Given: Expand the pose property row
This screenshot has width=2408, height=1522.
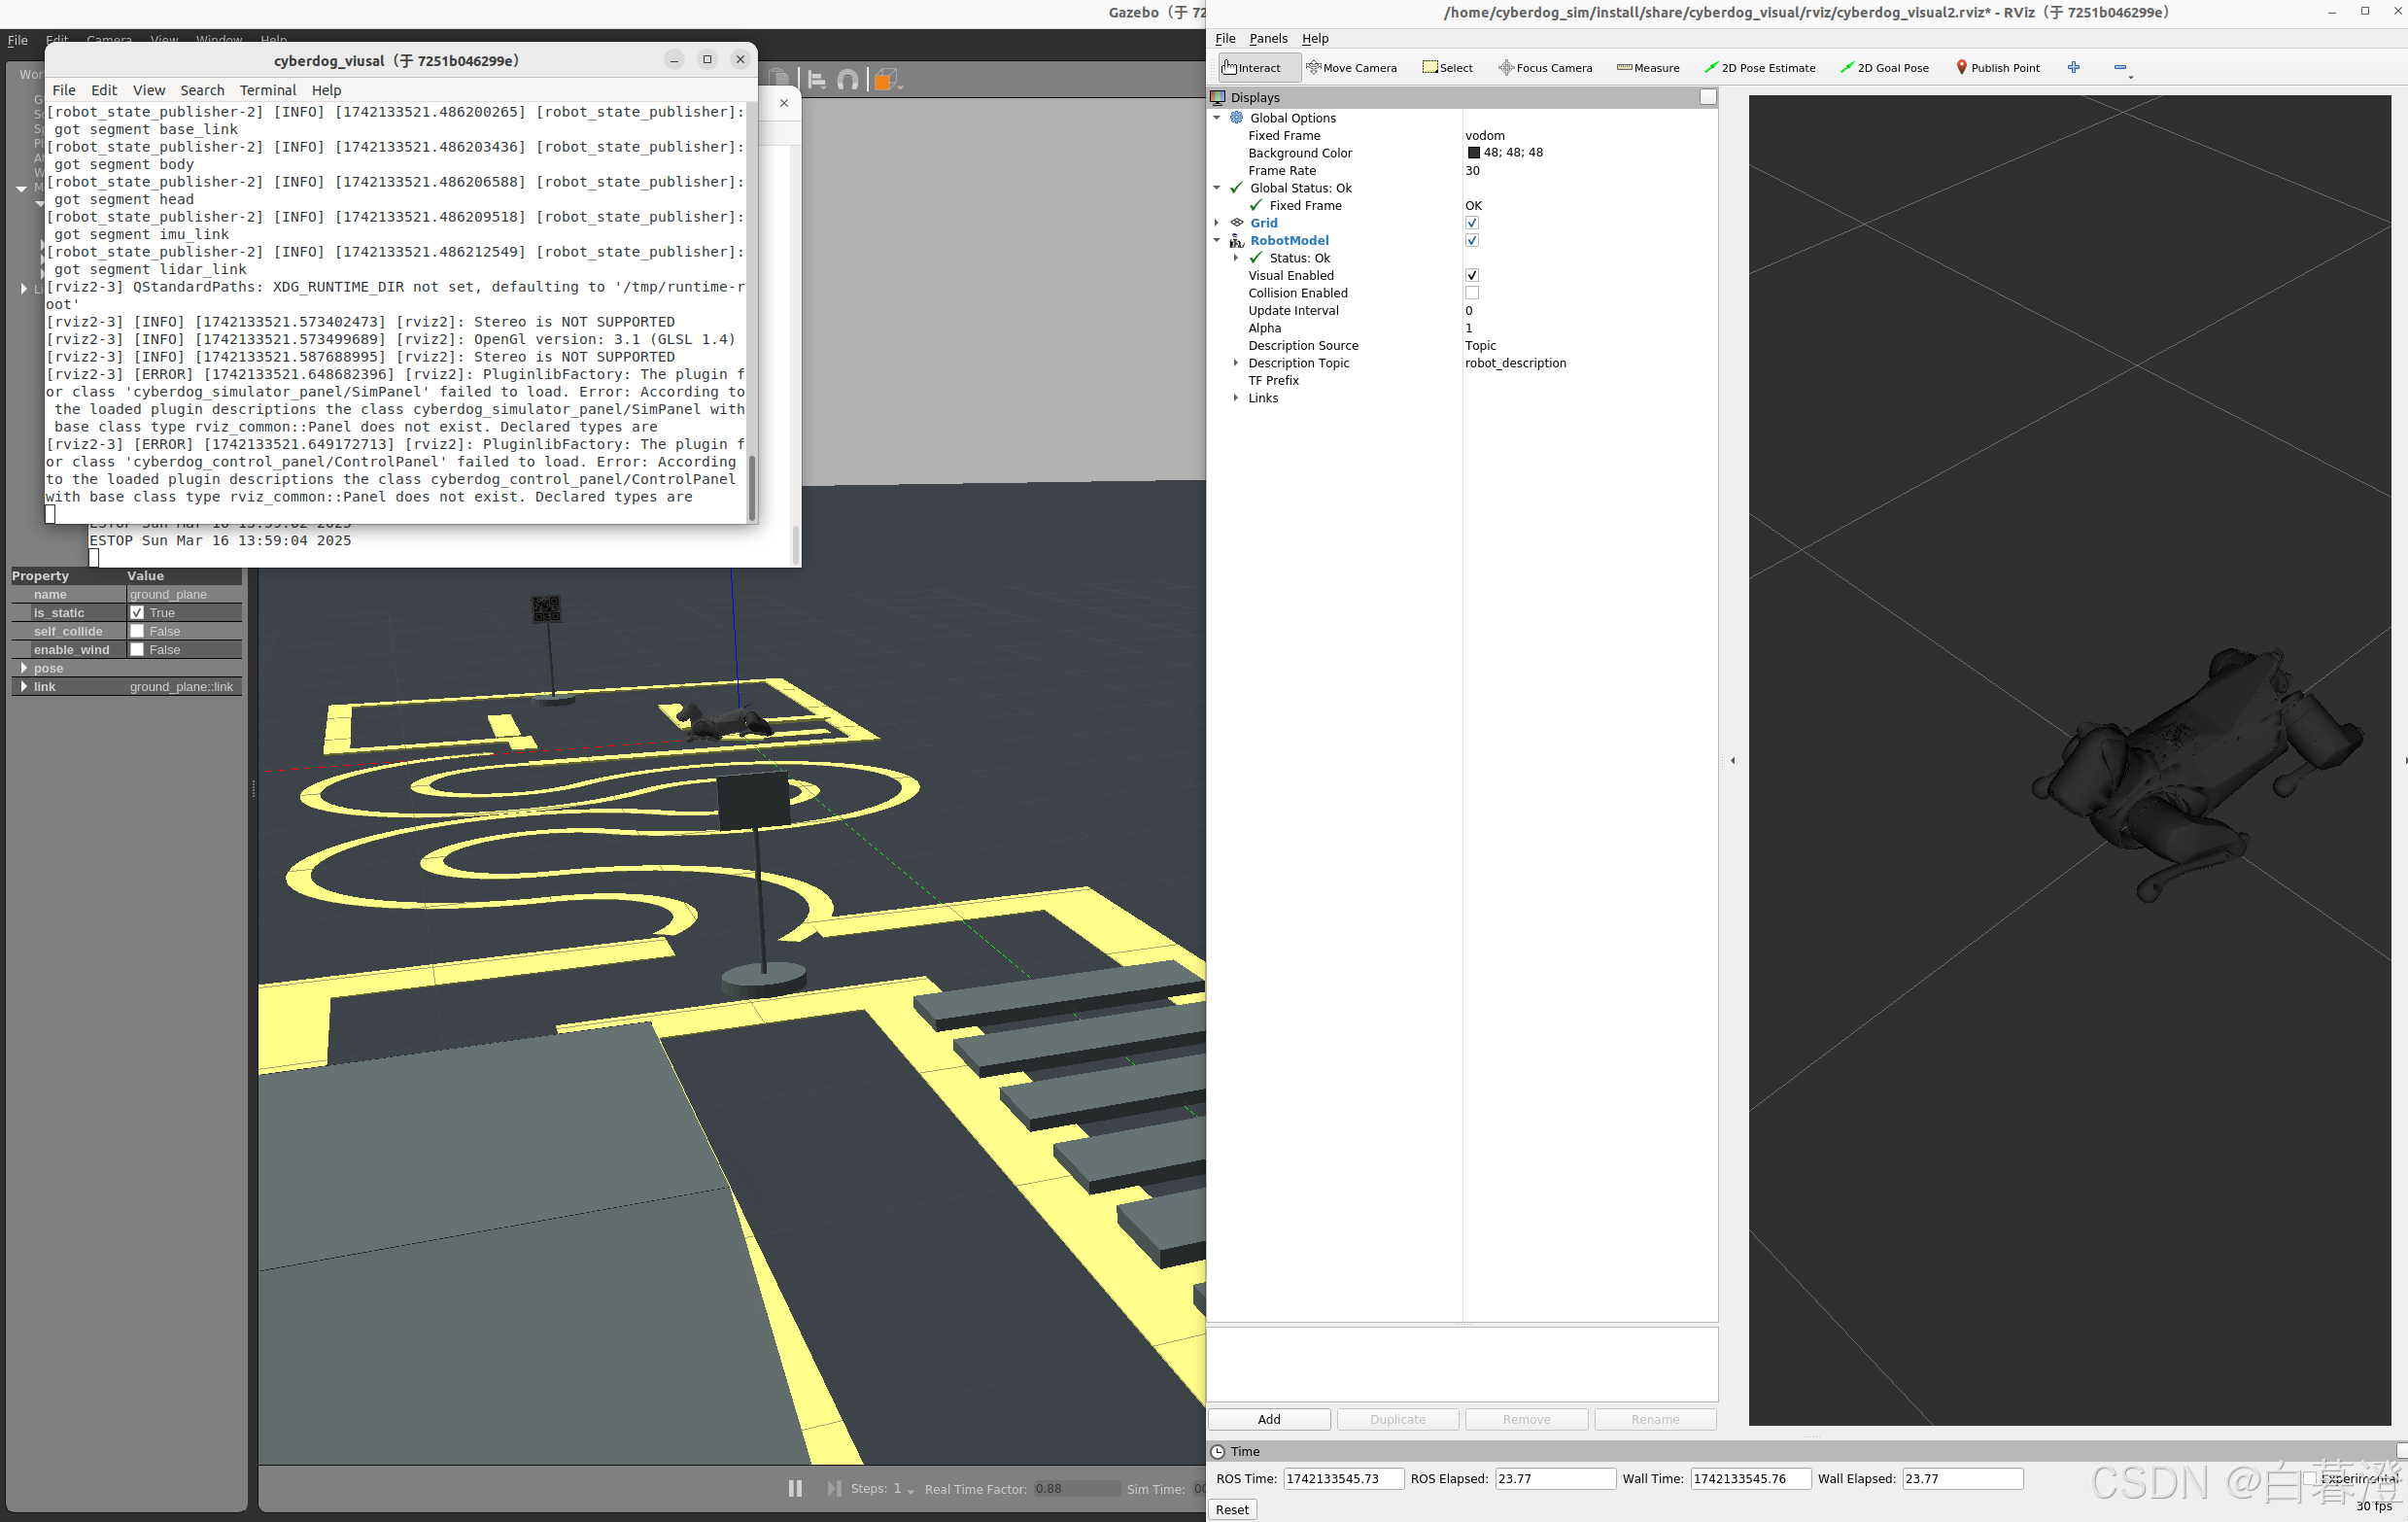Looking at the screenshot, I should [23, 668].
